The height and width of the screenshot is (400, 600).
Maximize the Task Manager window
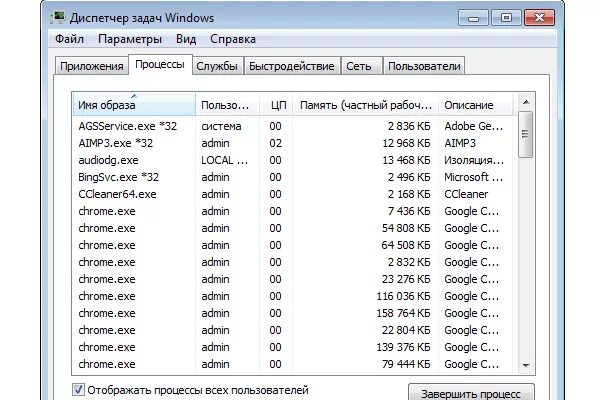pyautogui.click(x=506, y=18)
